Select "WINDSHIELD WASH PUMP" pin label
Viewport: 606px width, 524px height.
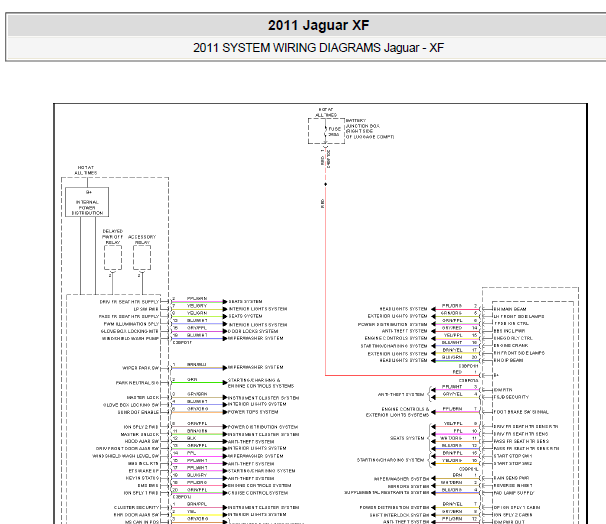[130, 339]
